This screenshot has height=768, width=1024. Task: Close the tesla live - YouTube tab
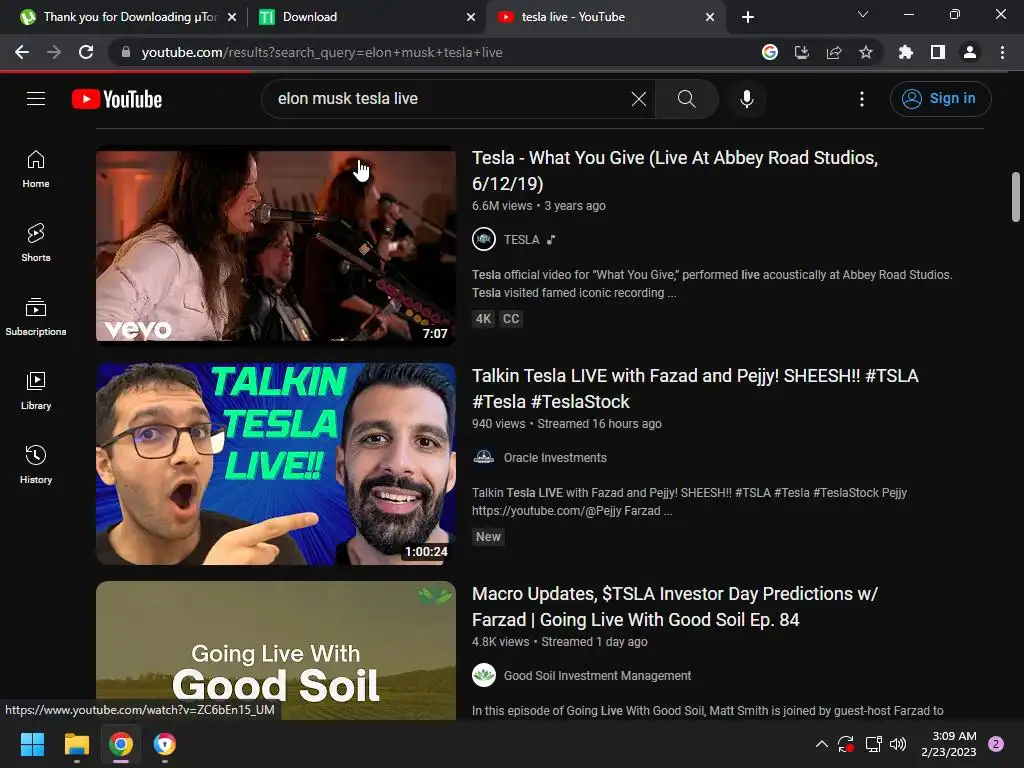pos(710,17)
